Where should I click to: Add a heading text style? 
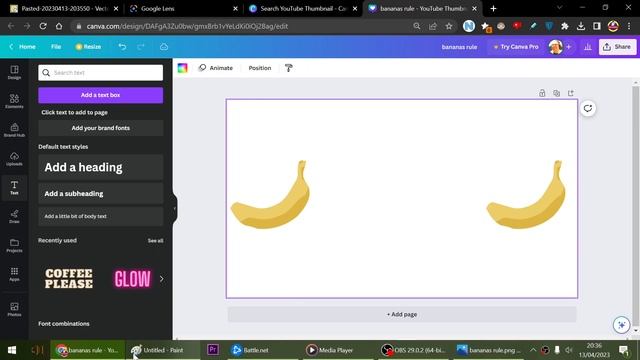[x=100, y=167]
